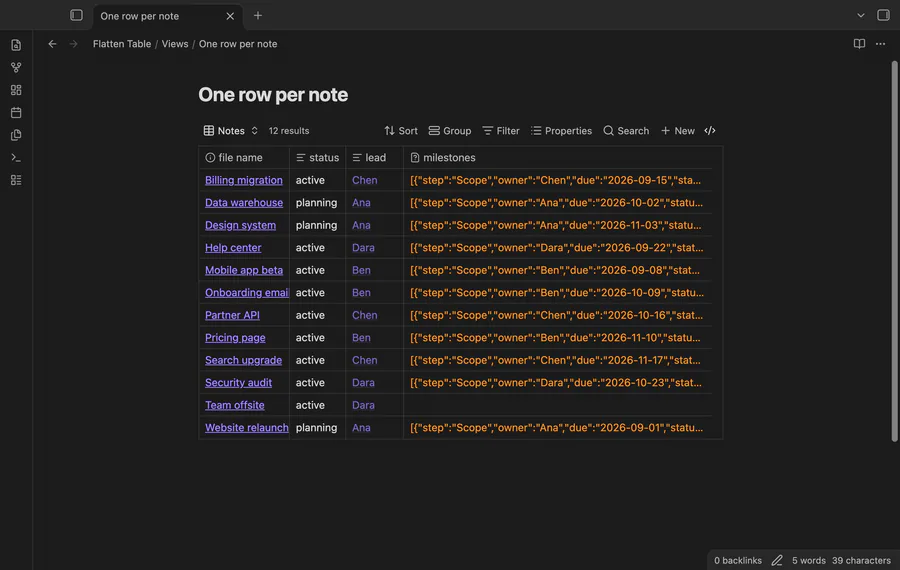900x570 pixels.
Task: Switch to reading view book icon
Action: coord(859,44)
